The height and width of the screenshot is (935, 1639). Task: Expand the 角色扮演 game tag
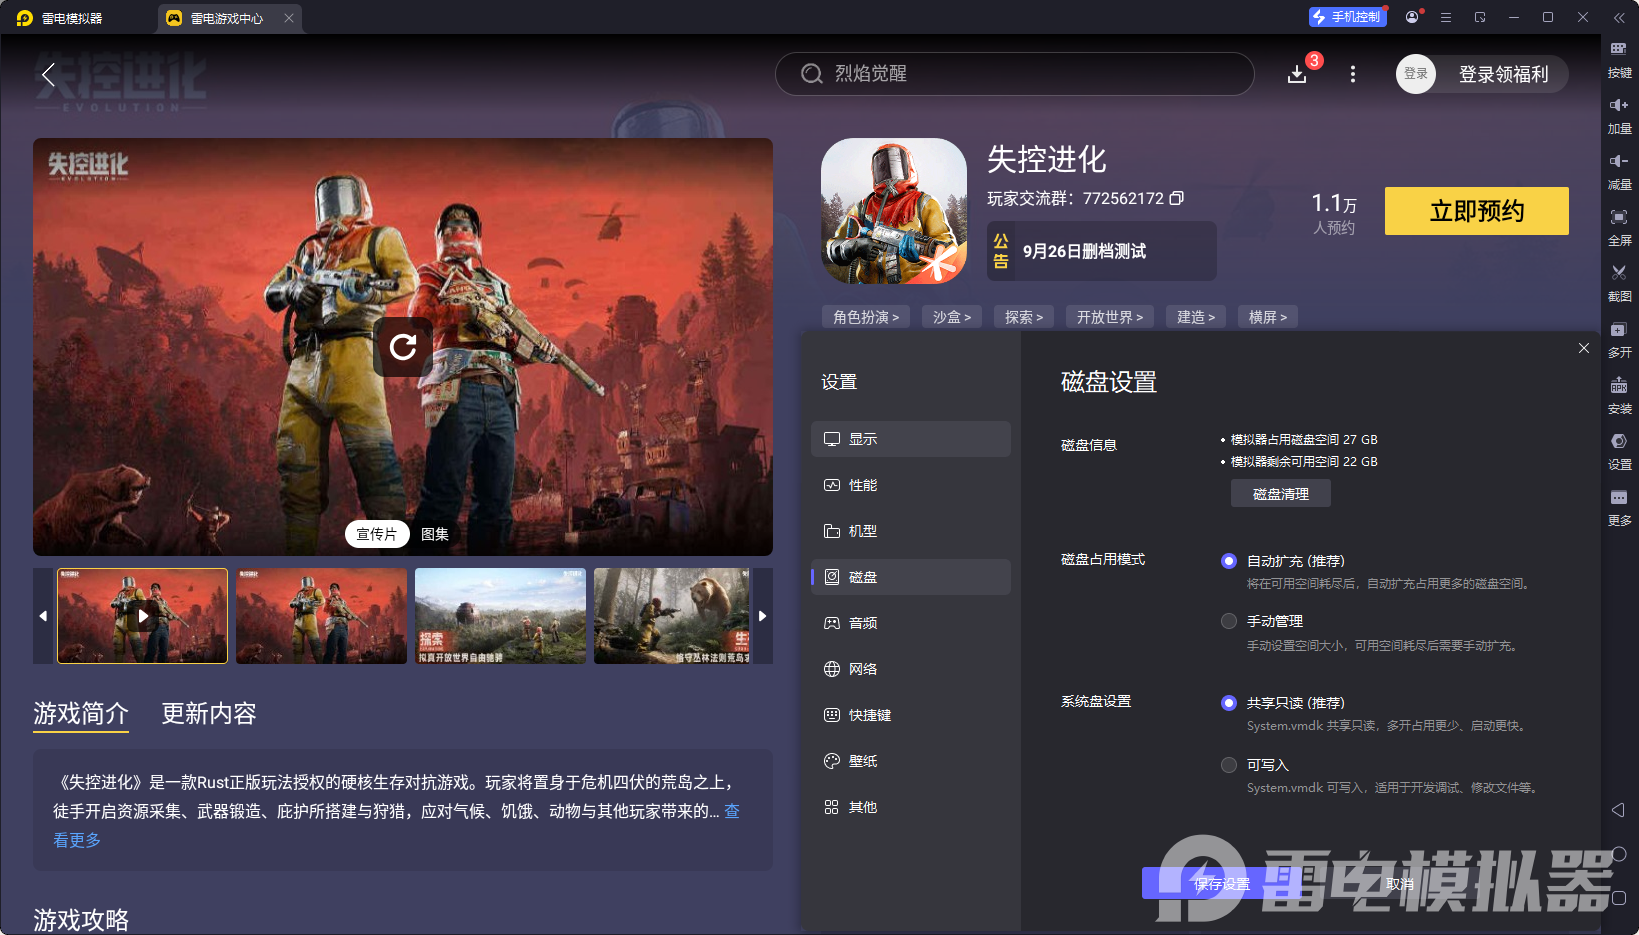(865, 316)
